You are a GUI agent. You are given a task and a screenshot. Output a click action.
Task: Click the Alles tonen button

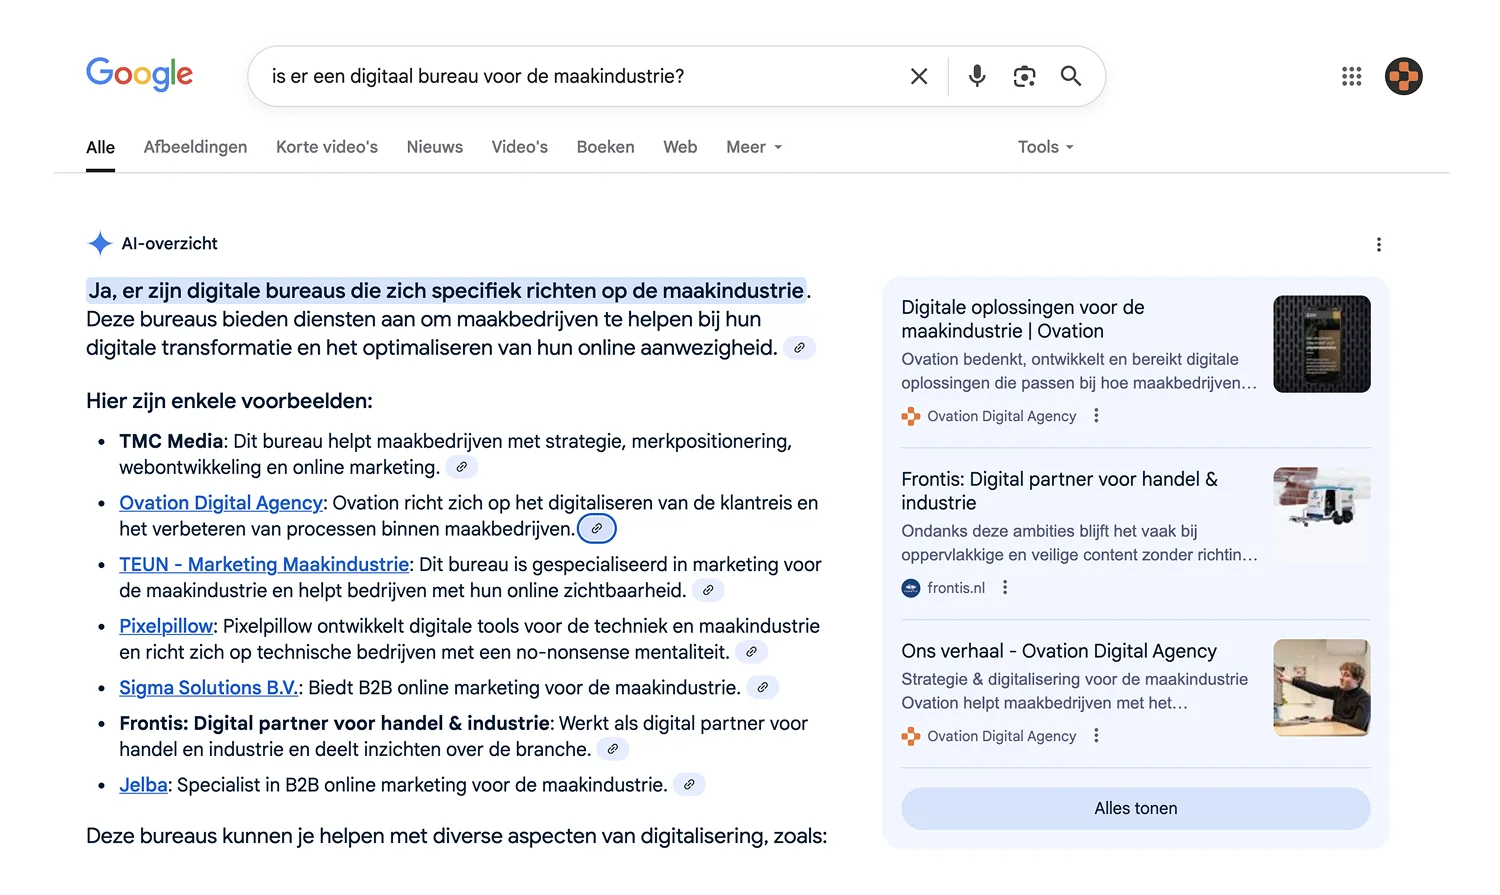pyautogui.click(x=1136, y=808)
